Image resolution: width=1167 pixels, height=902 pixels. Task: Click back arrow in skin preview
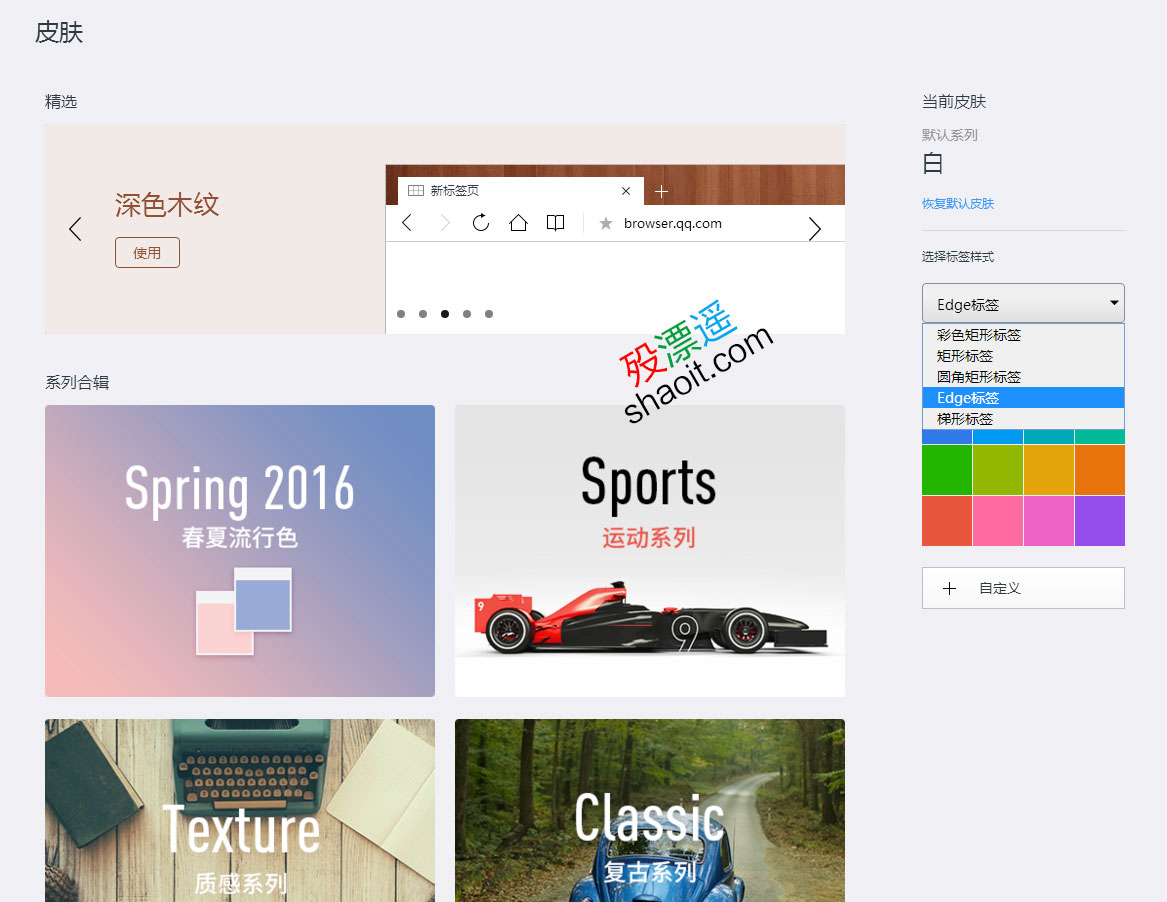coord(407,223)
